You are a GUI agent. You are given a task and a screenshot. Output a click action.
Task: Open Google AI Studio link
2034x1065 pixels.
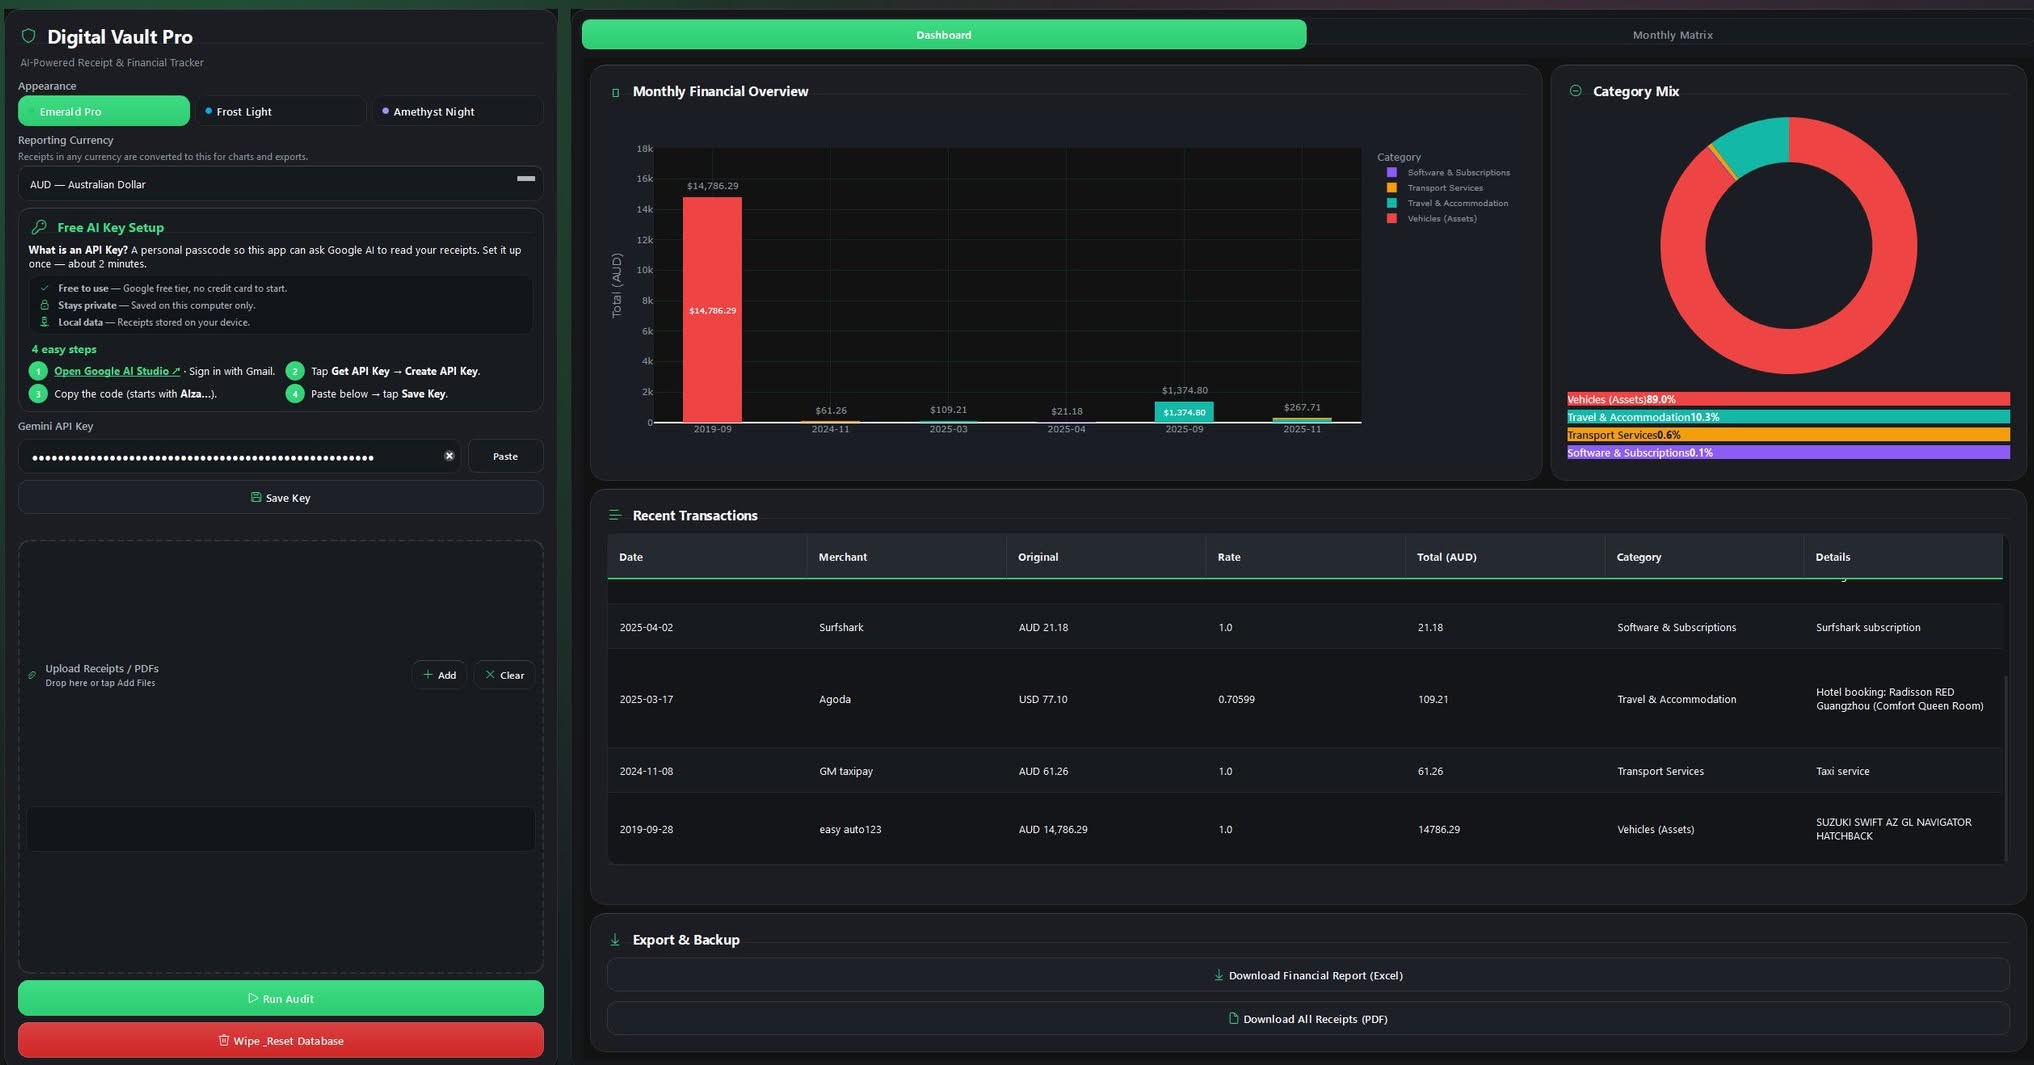click(117, 371)
